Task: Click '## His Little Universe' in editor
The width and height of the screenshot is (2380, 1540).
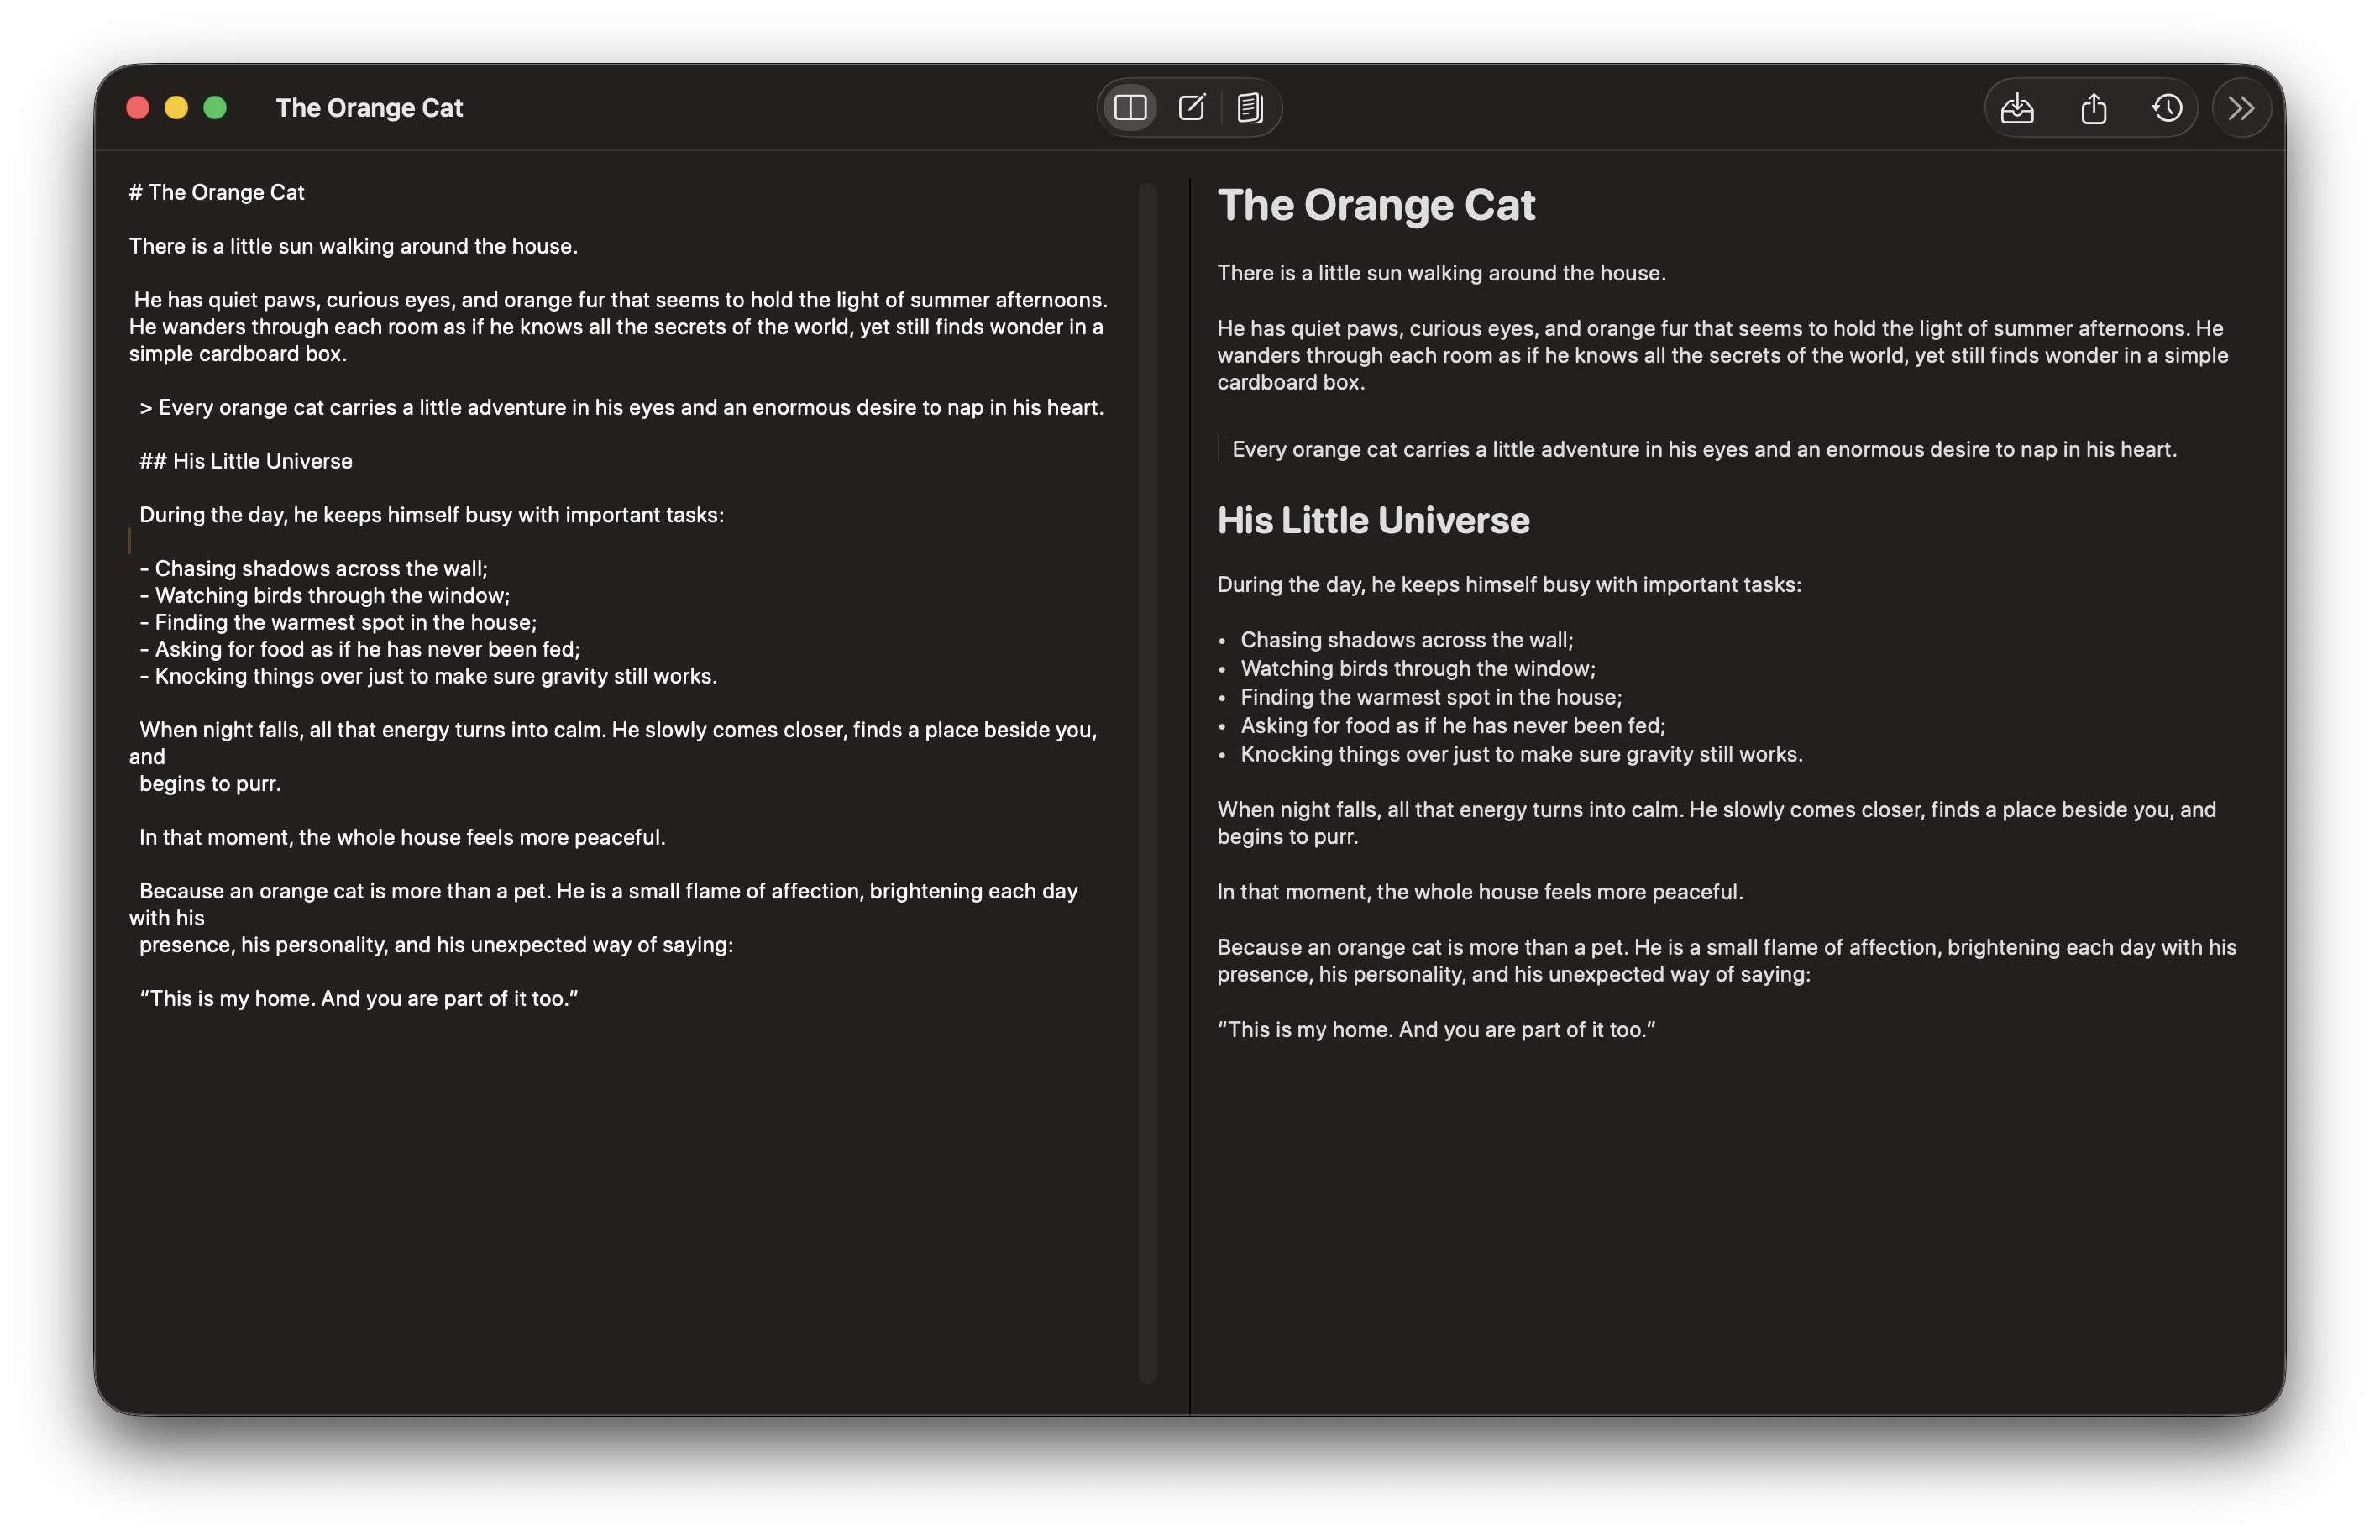Action: (x=246, y=461)
